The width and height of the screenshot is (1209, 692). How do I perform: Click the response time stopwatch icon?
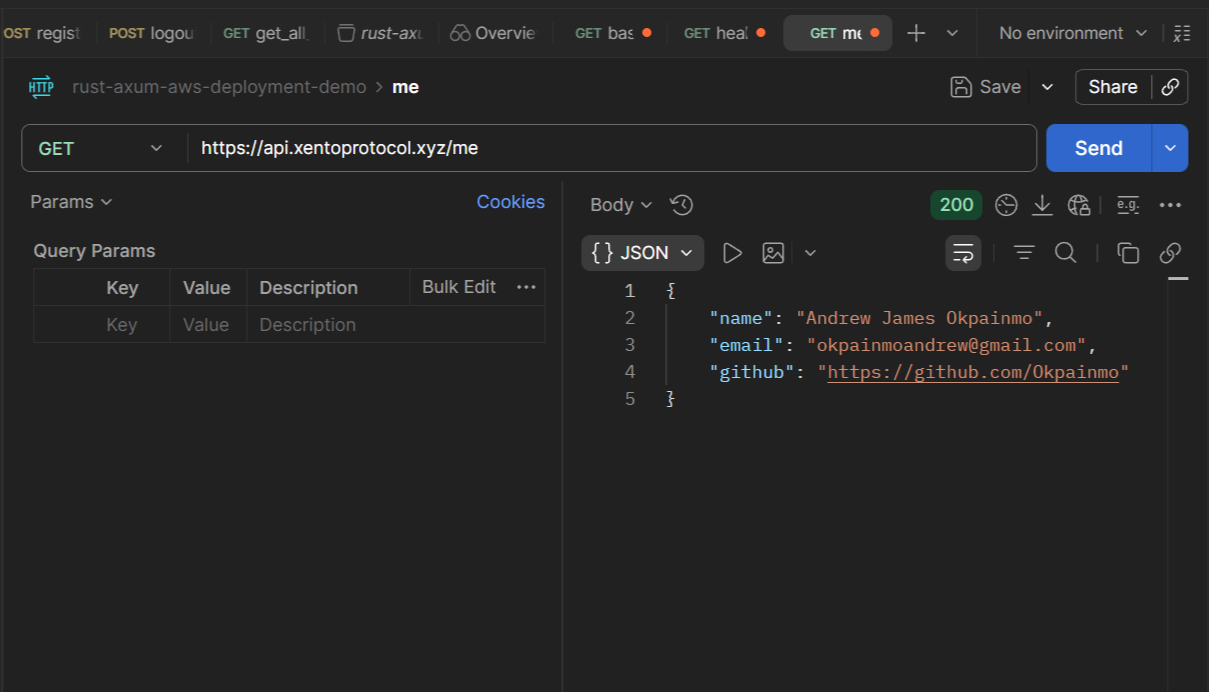(x=1007, y=205)
